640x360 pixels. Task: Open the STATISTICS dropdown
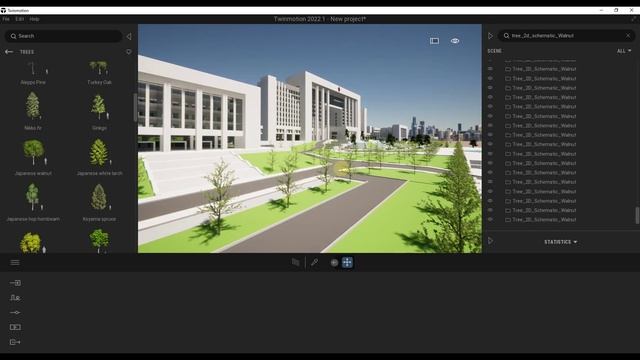coord(560,242)
